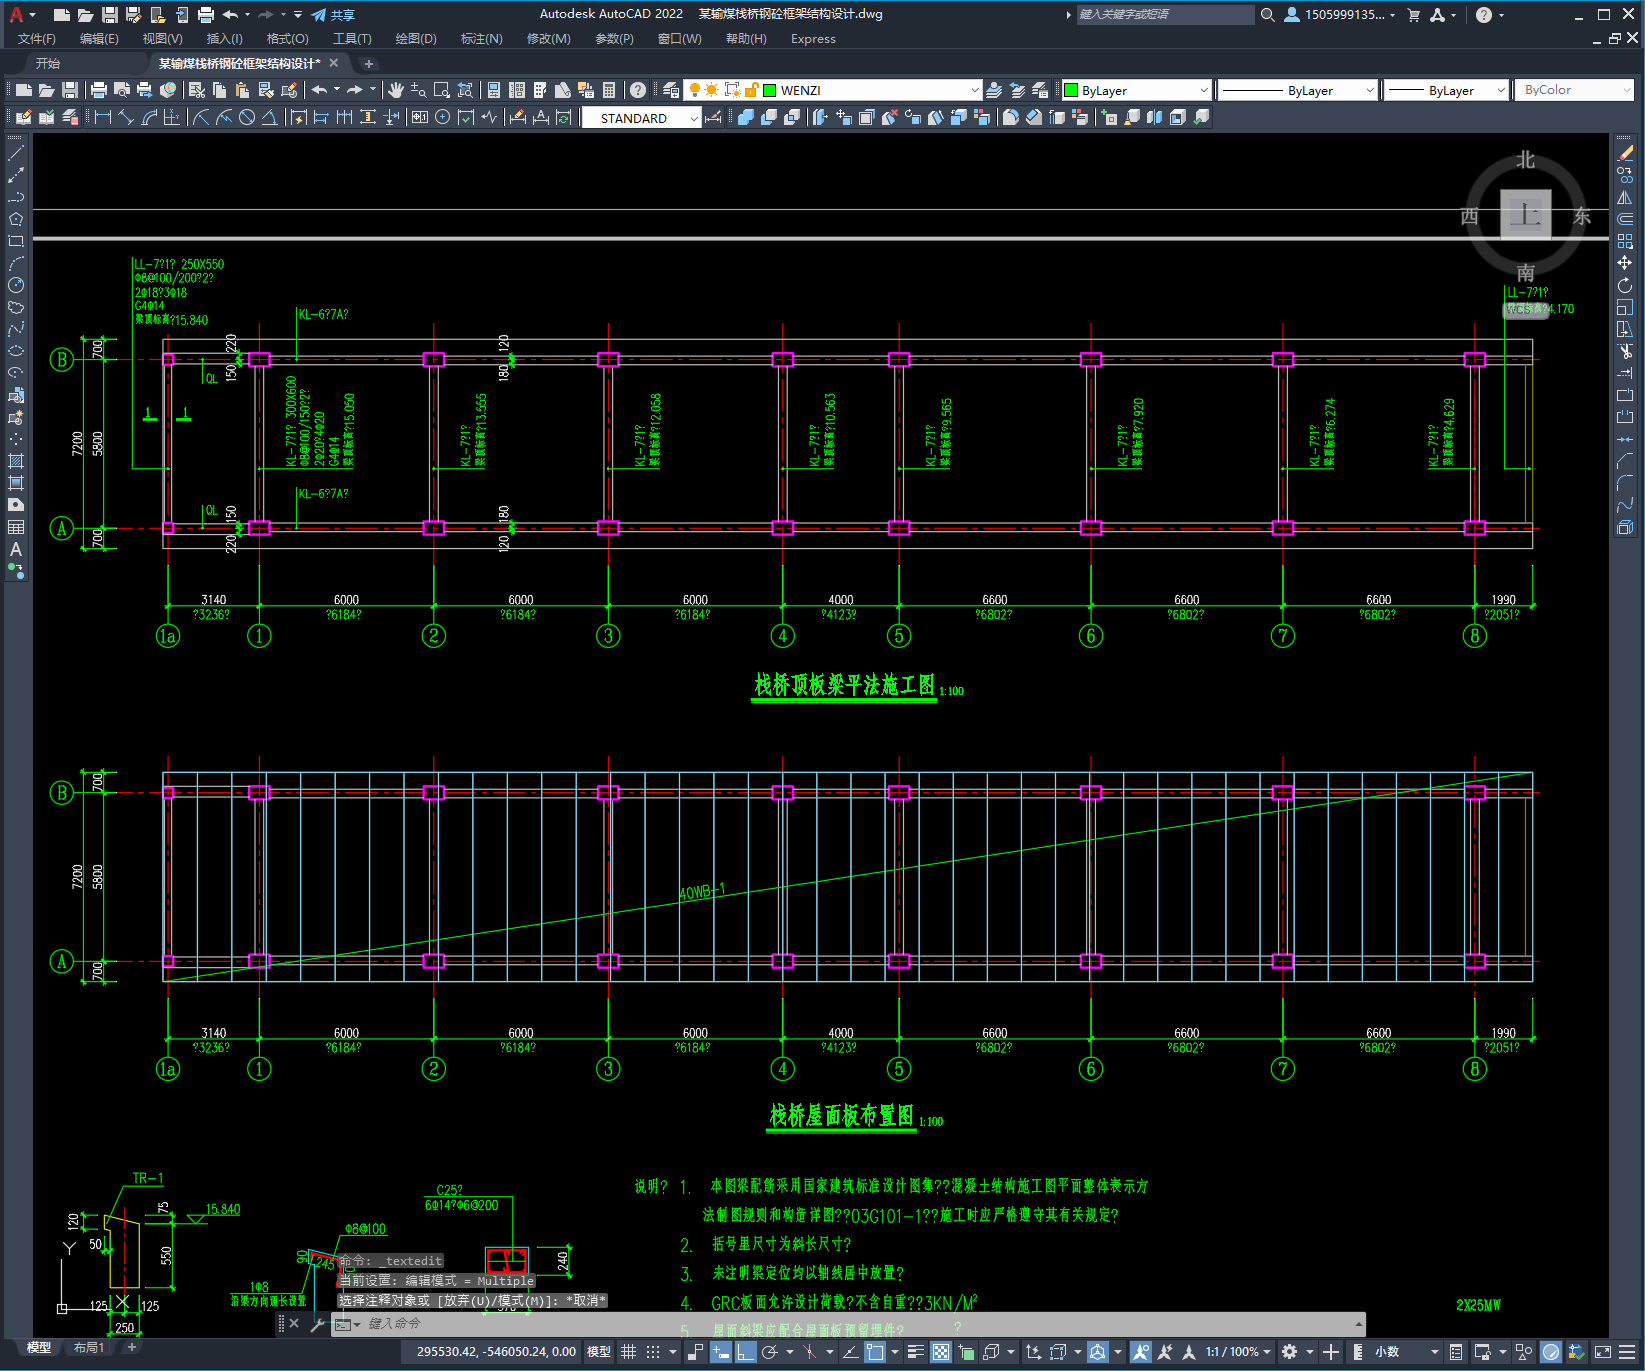1645x1371 pixels.
Task: Open the 1:1 / 100% annotation scale dropdown
Action: pyautogui.click(x=1238, y=1352)
